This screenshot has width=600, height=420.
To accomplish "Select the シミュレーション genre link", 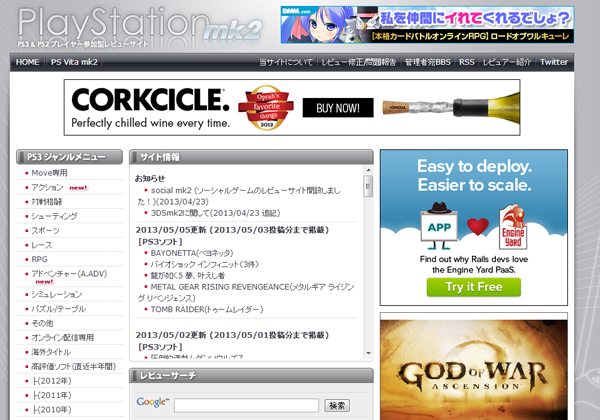I will pos(56,294).
